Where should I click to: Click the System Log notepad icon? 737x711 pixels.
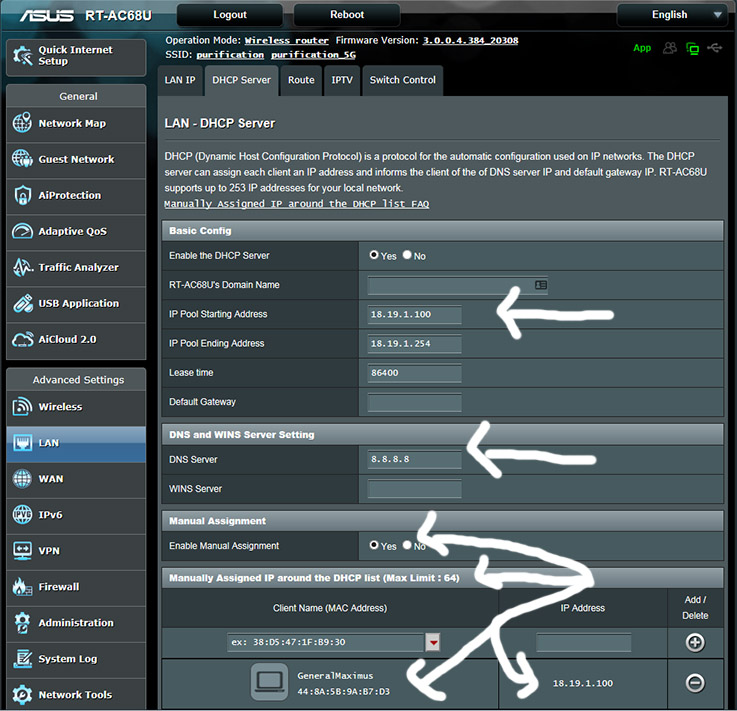(22, 658)
